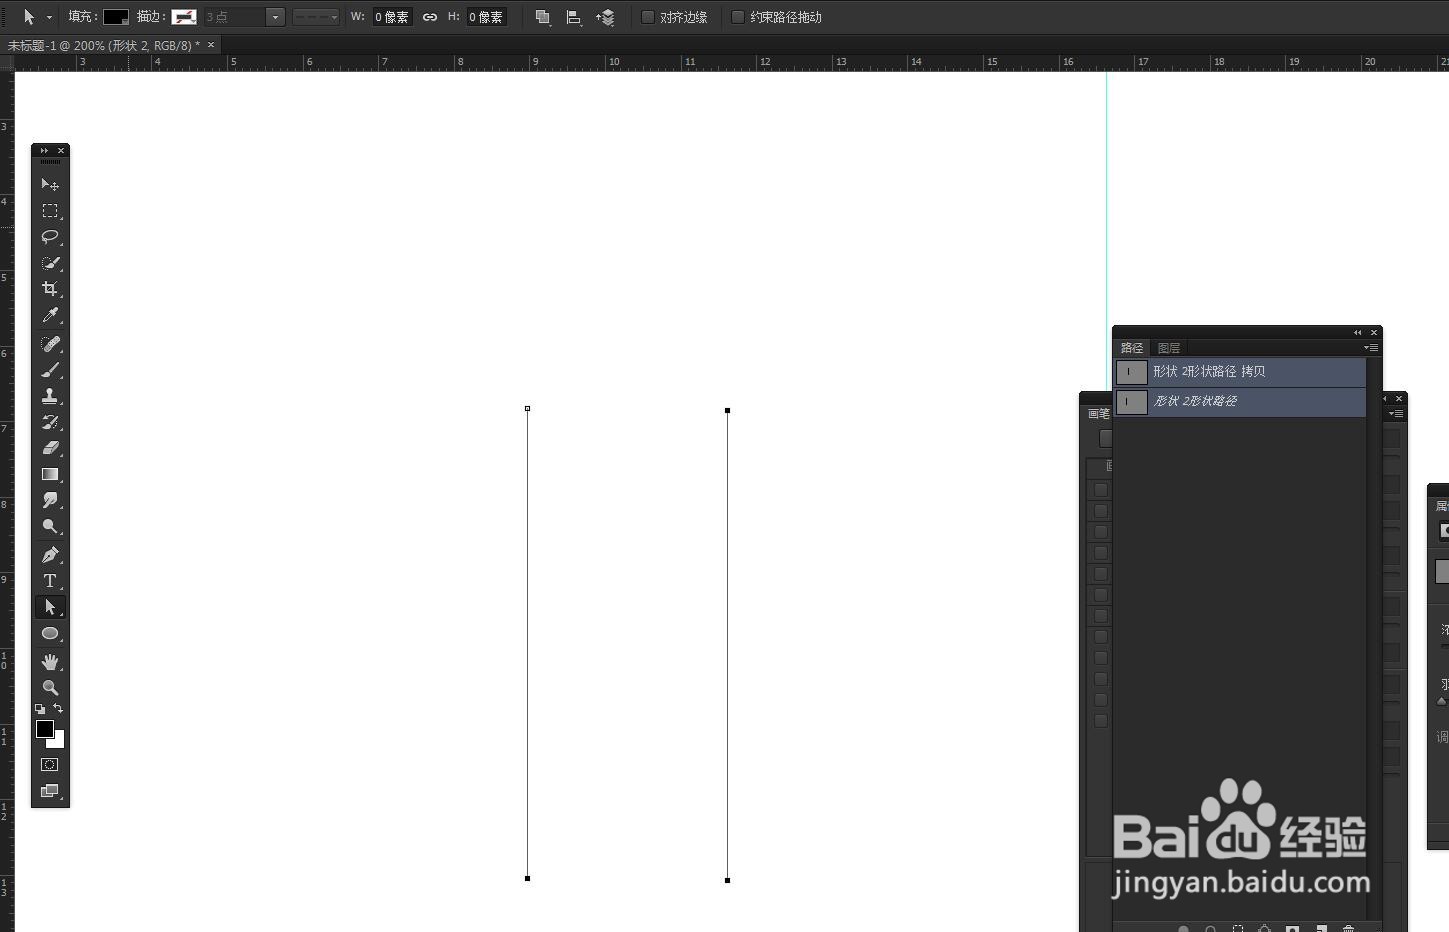Select the Brush tool
This screenshot has height=932, width=1449.
pyautogui.click(x=50, y=370)
